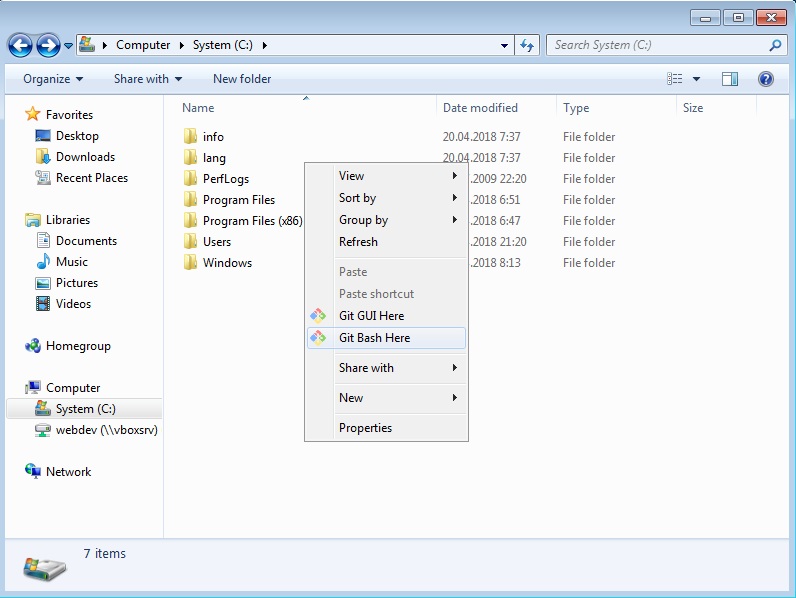The width and height of the screenshot is (796, 598).
Task: Sort by the Type column header
Action: click(x=576, y=108)
